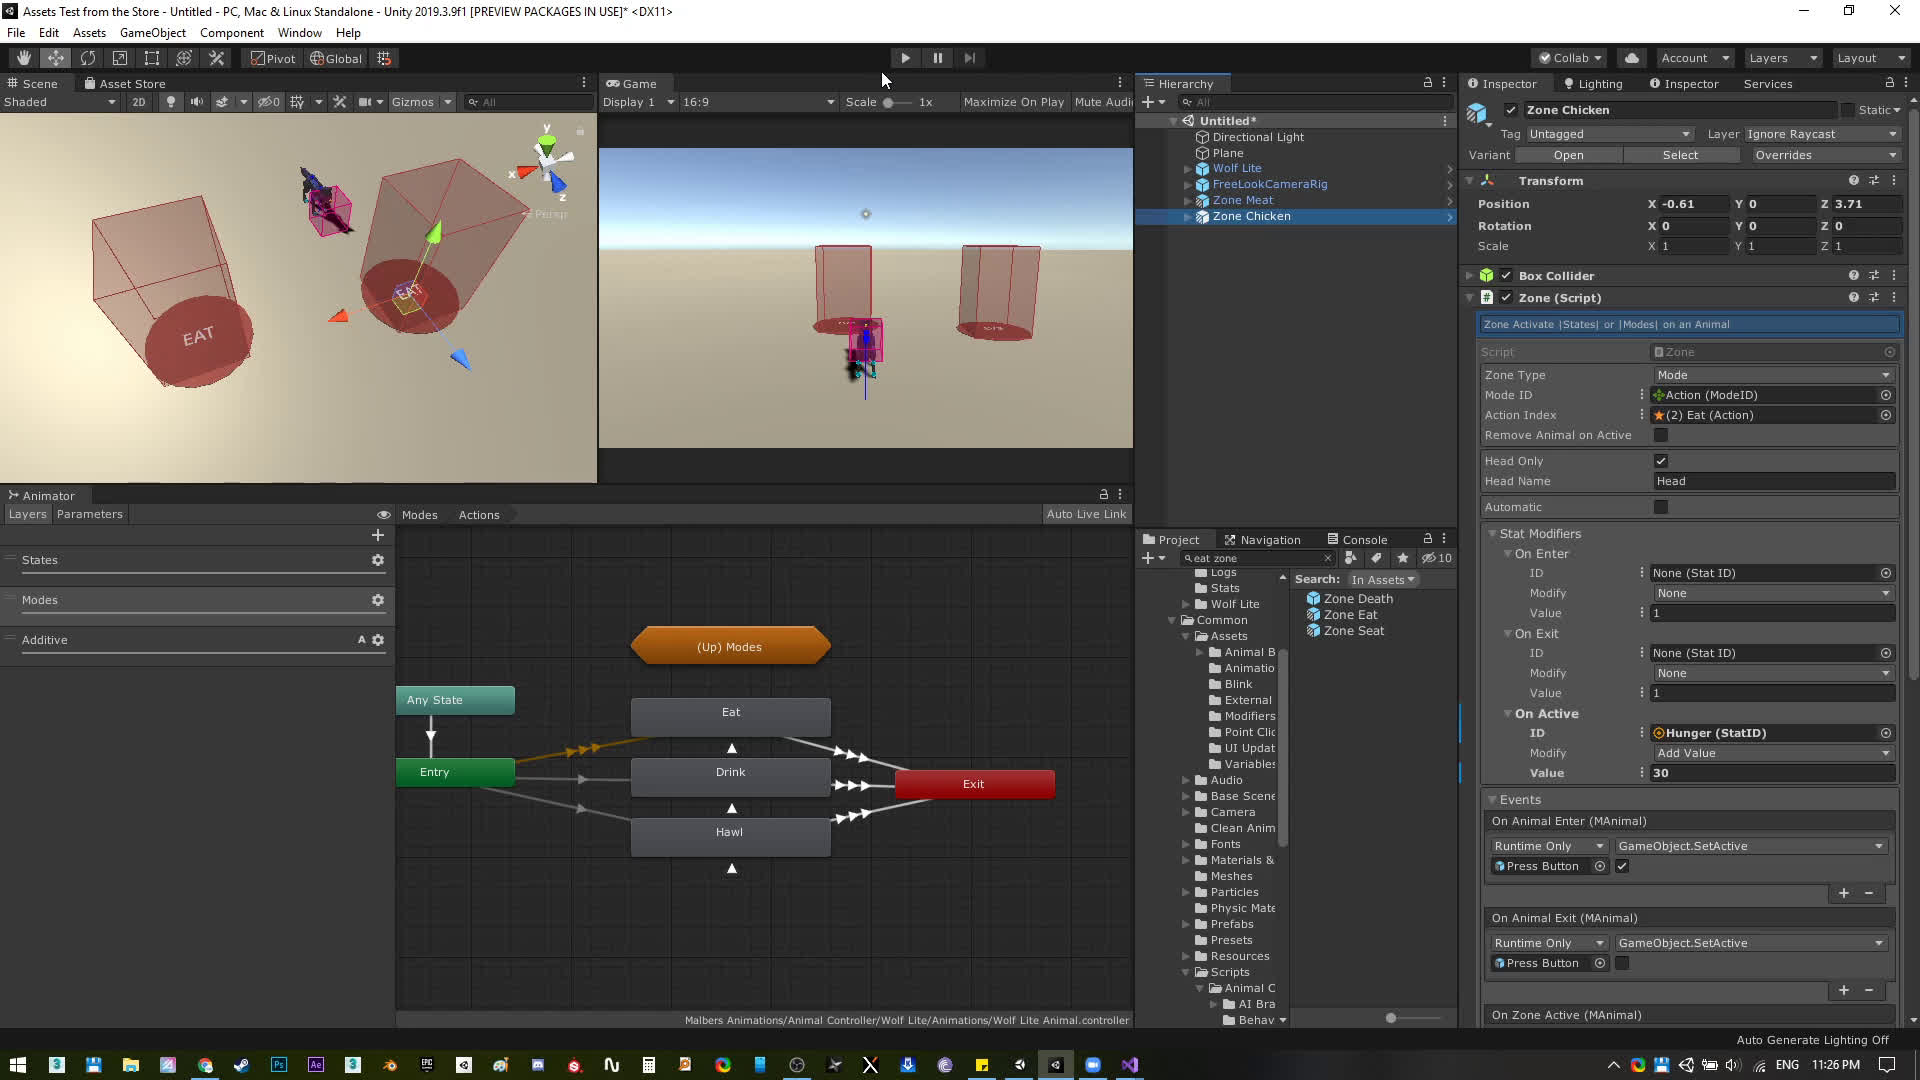Click Auto Live Link button
The image size is (1920, 1080).
click(1086, 514)
